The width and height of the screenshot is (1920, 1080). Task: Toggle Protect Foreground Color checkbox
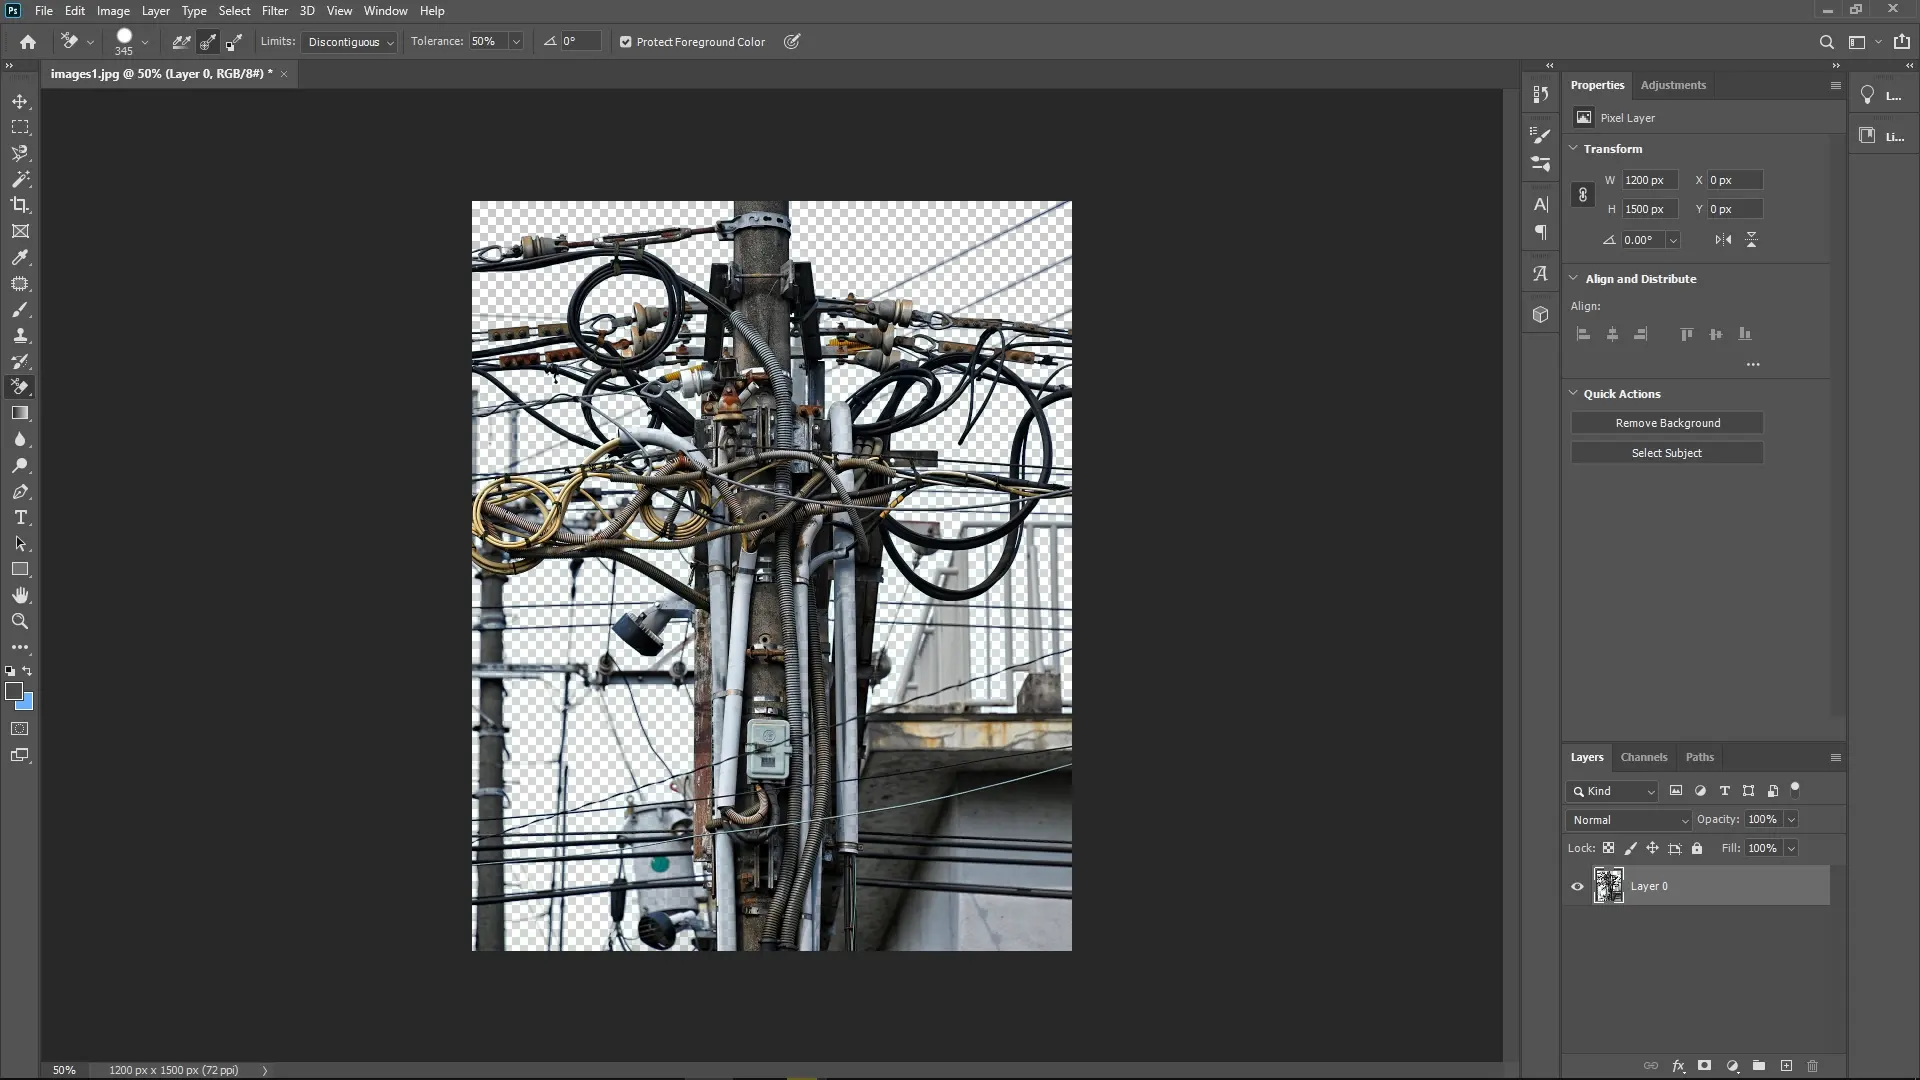pyautogui.click(x=626, y=42)
